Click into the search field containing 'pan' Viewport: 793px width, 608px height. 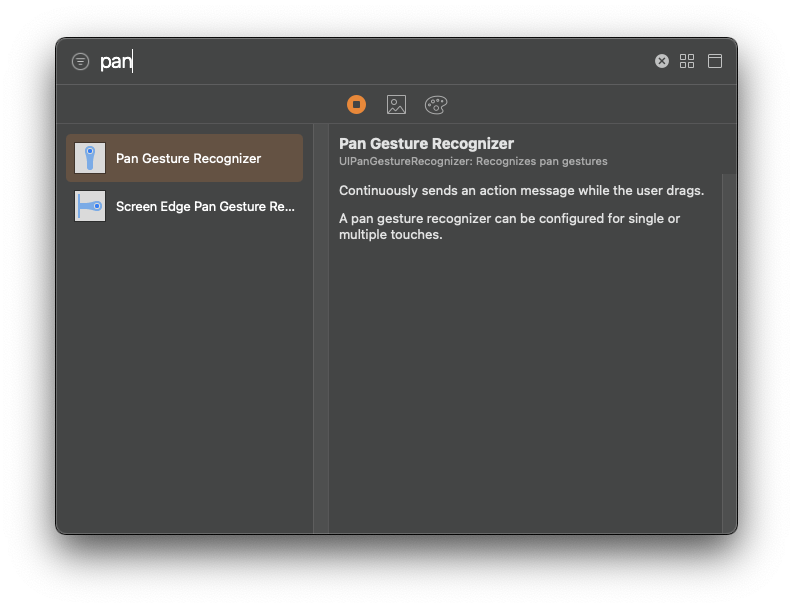[x=374, y=61]
